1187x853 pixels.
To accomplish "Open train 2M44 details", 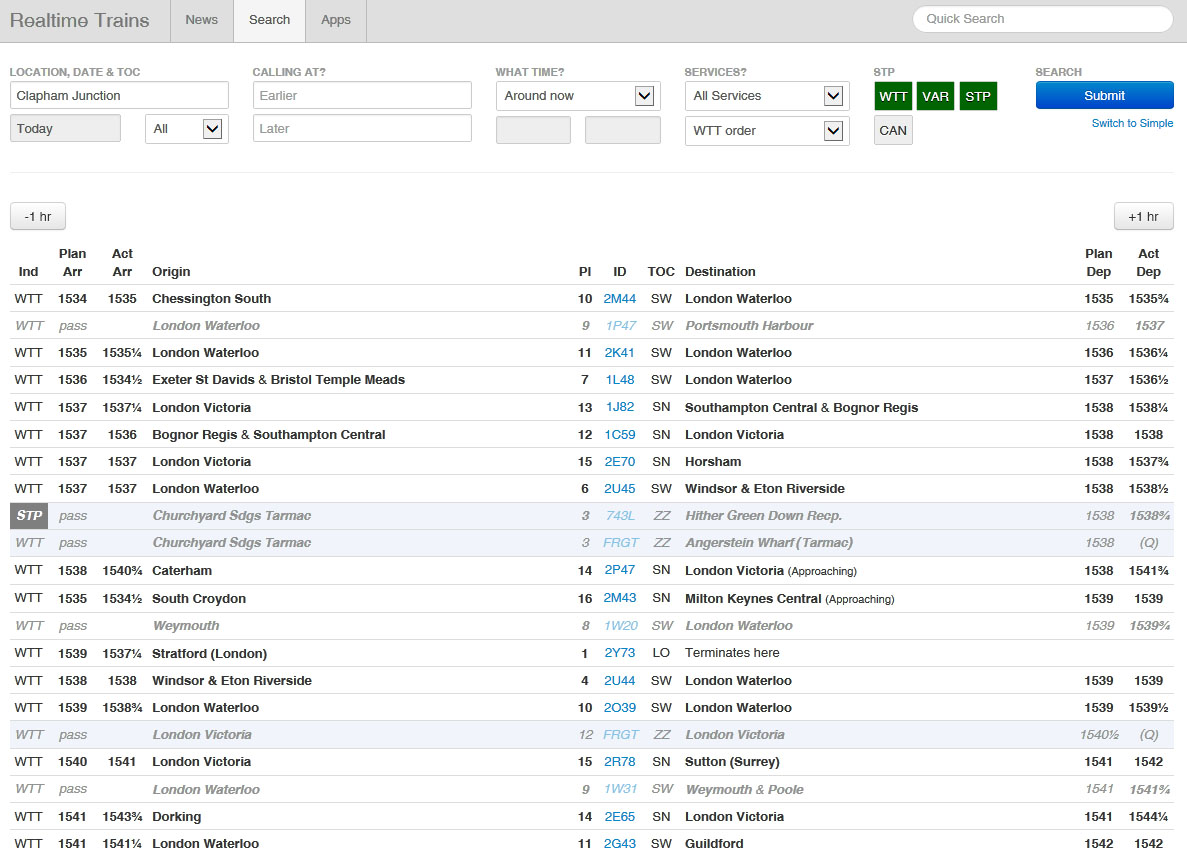I will 619,299.
